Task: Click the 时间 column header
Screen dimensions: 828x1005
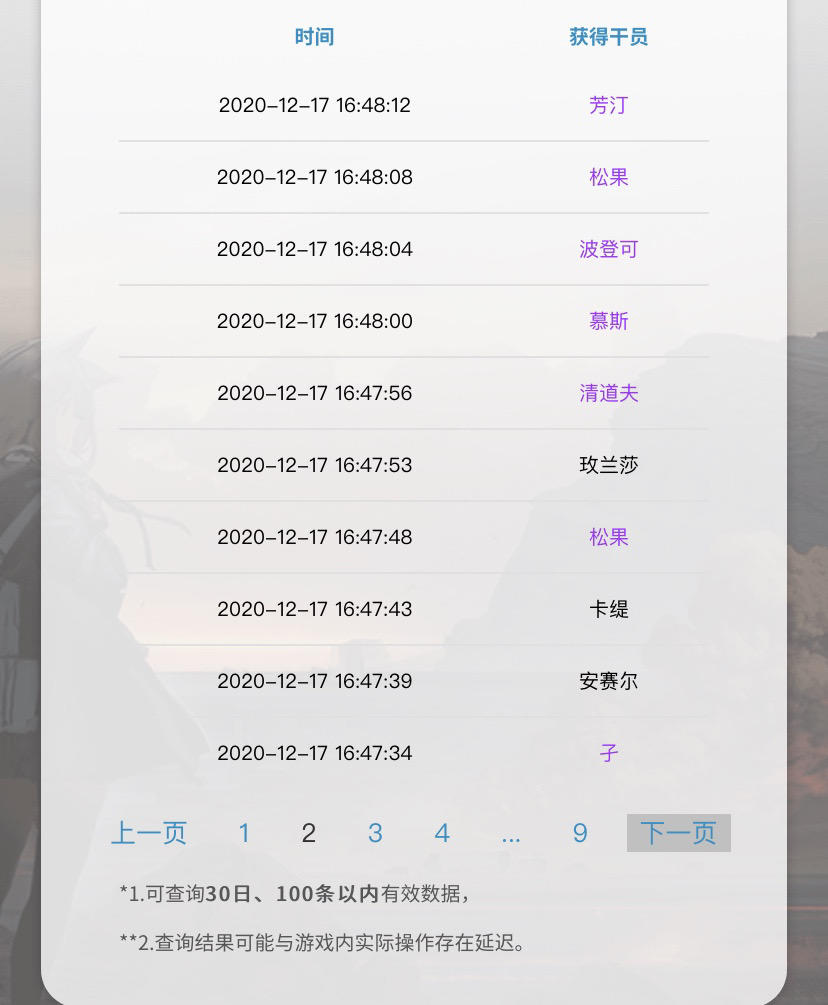Action: click(x=314, y=37)
